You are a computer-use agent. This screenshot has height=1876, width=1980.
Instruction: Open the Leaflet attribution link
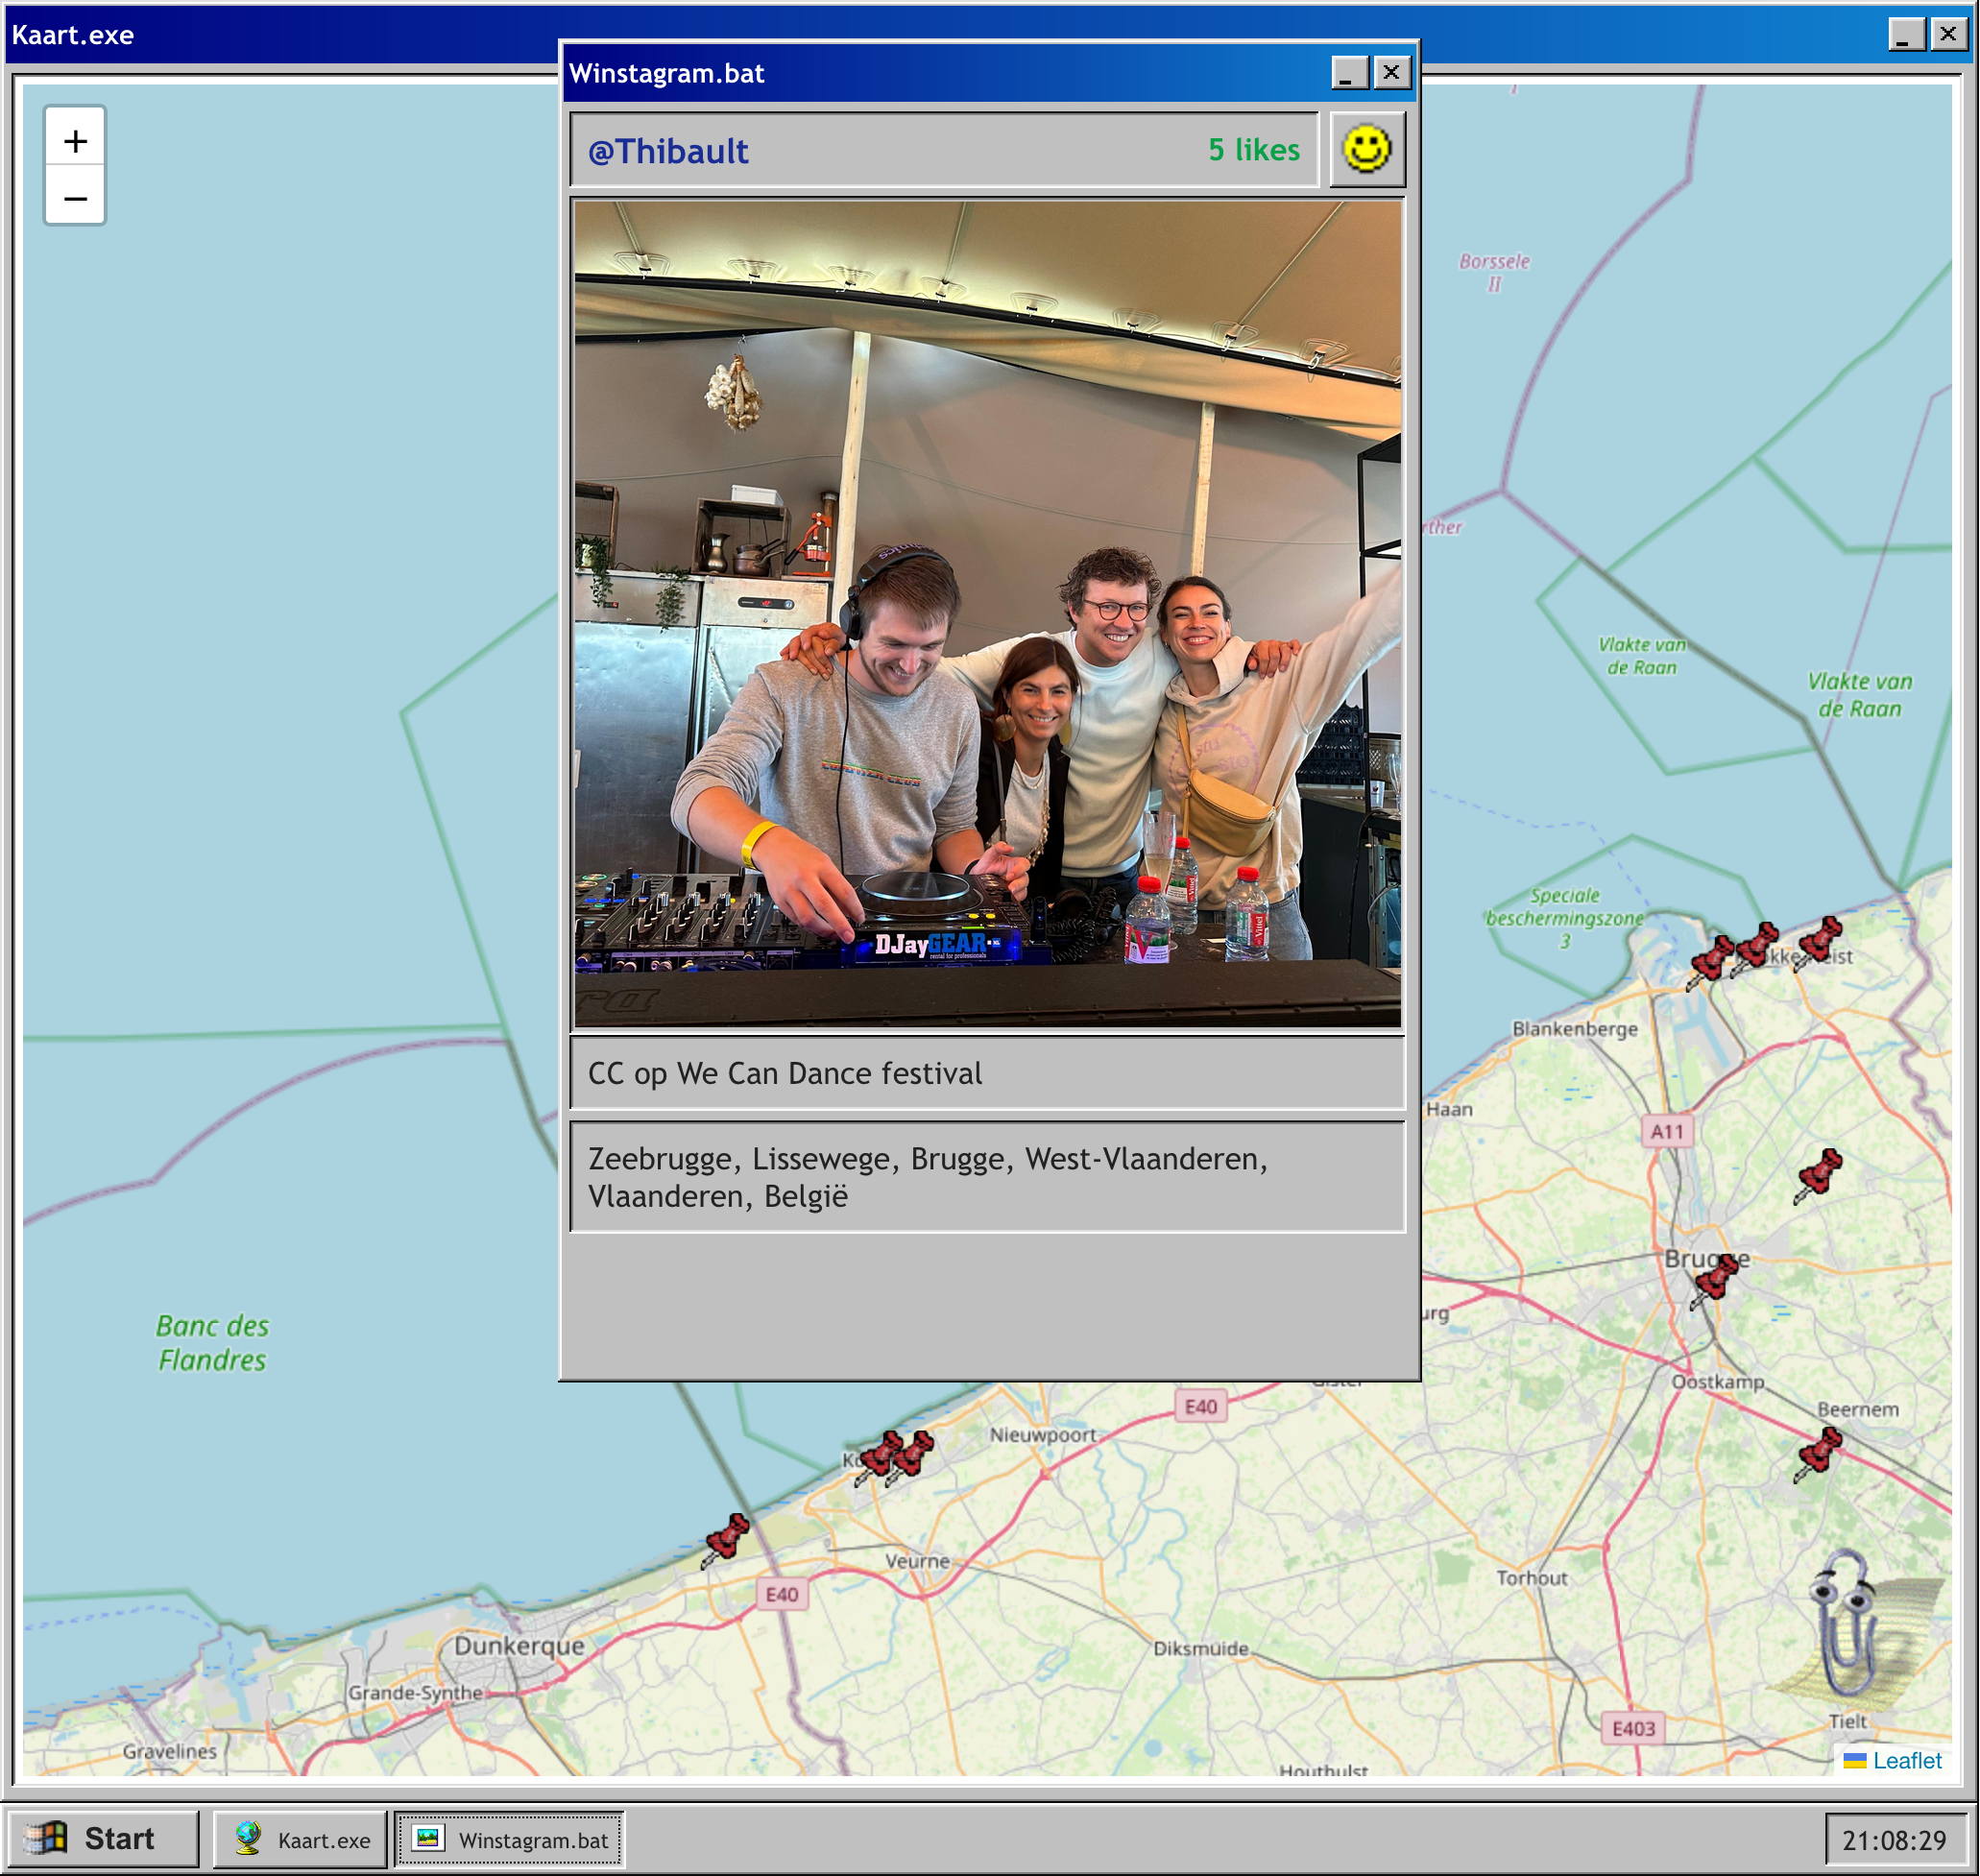[1906, 1760]
